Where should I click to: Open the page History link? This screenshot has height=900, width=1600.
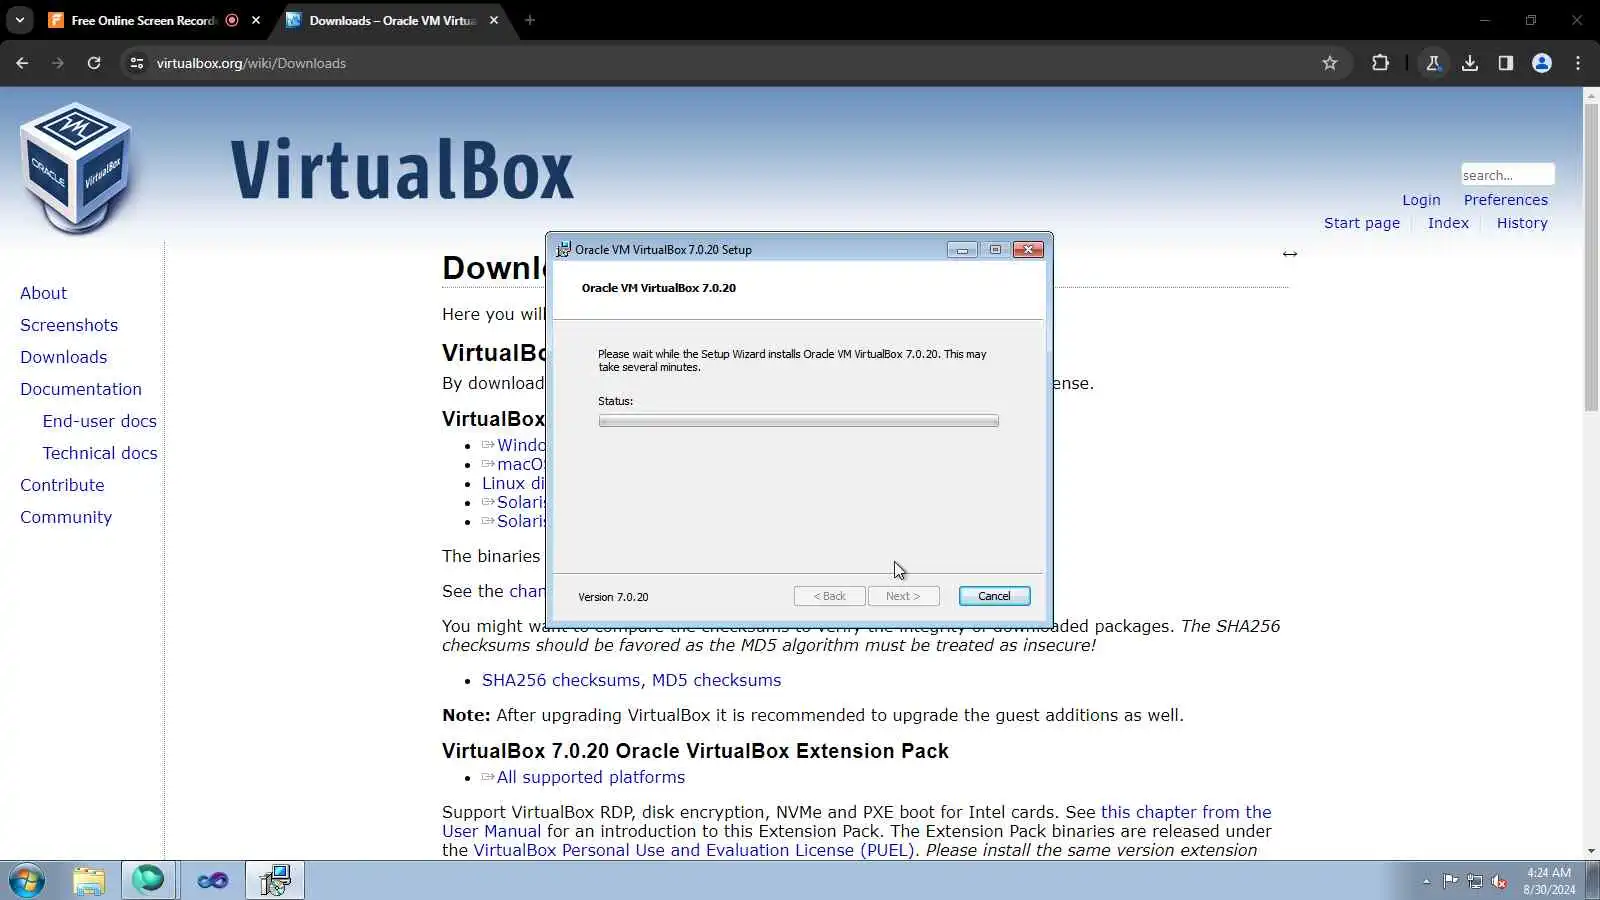pyautogui.click(x=1522, y=223)
